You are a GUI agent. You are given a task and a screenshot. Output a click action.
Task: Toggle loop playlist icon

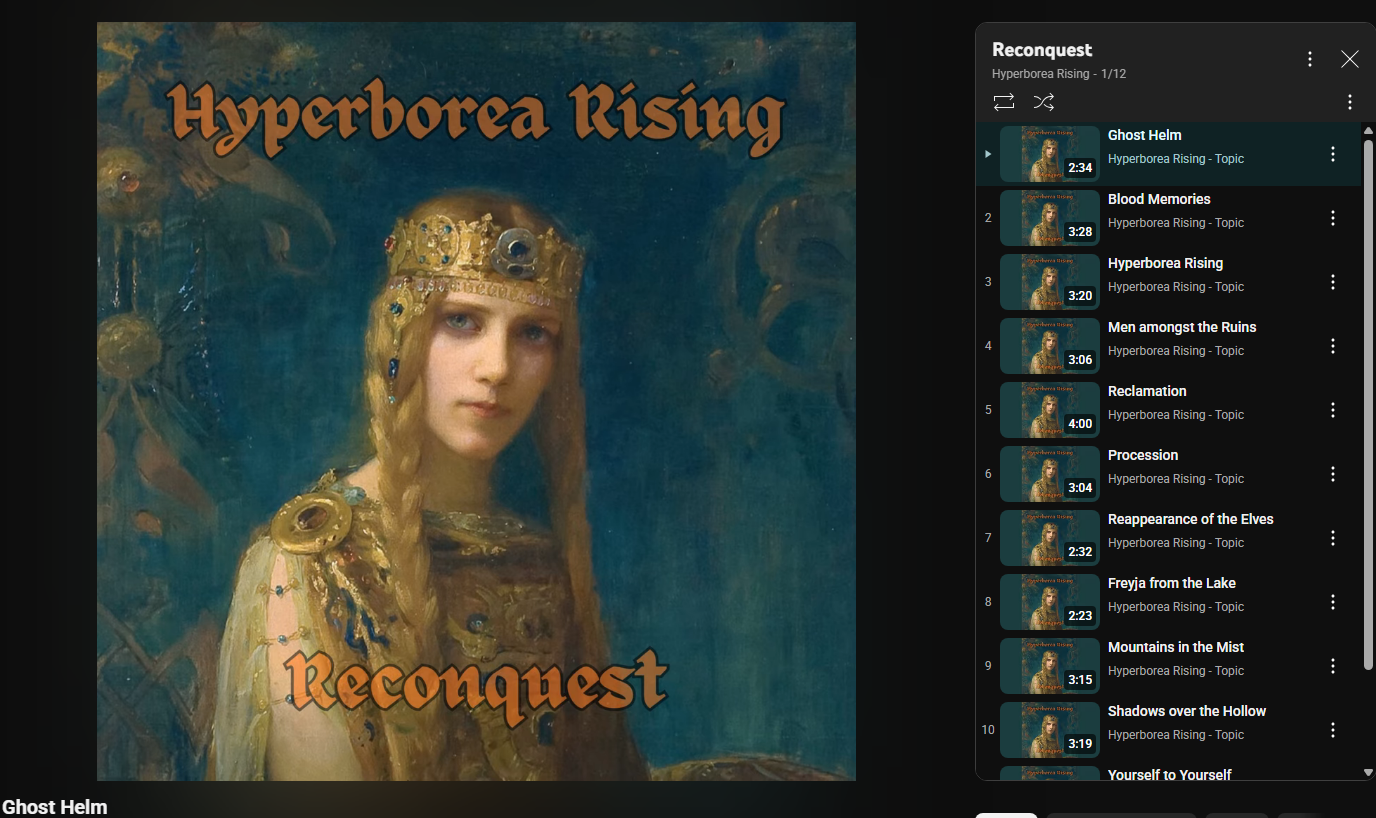[1004, 102]
